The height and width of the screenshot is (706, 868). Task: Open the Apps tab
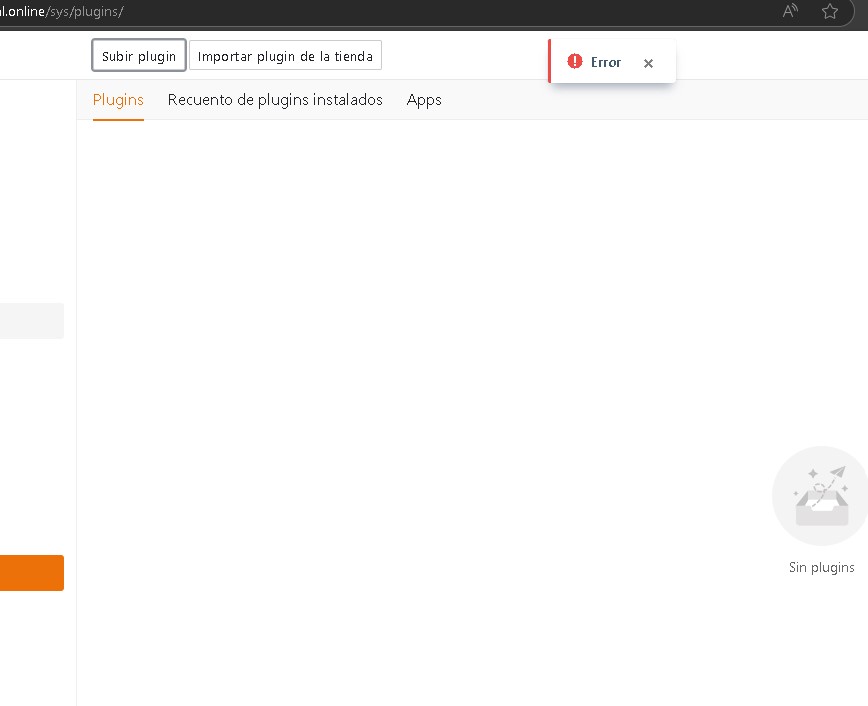(x=424, y=100)
